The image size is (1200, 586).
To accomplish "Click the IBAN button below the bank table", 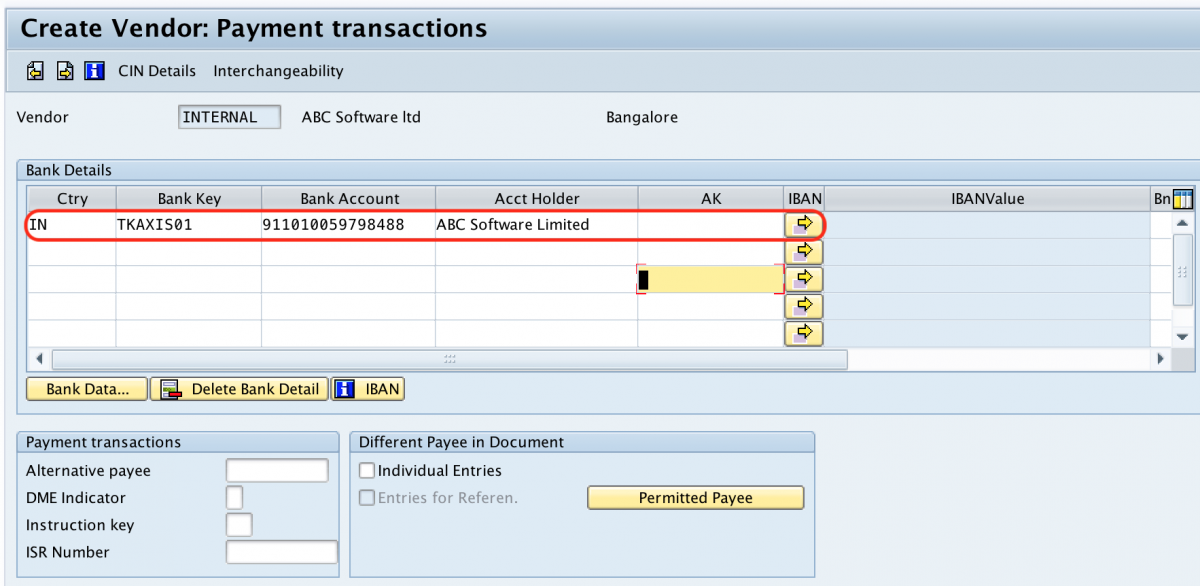I will click(367, 388).
